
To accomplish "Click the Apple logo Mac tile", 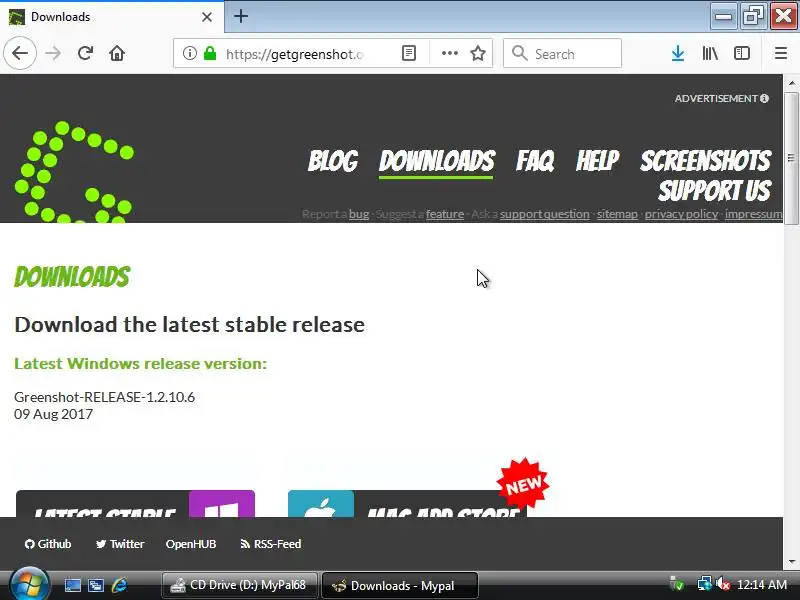I will (321, 504).
